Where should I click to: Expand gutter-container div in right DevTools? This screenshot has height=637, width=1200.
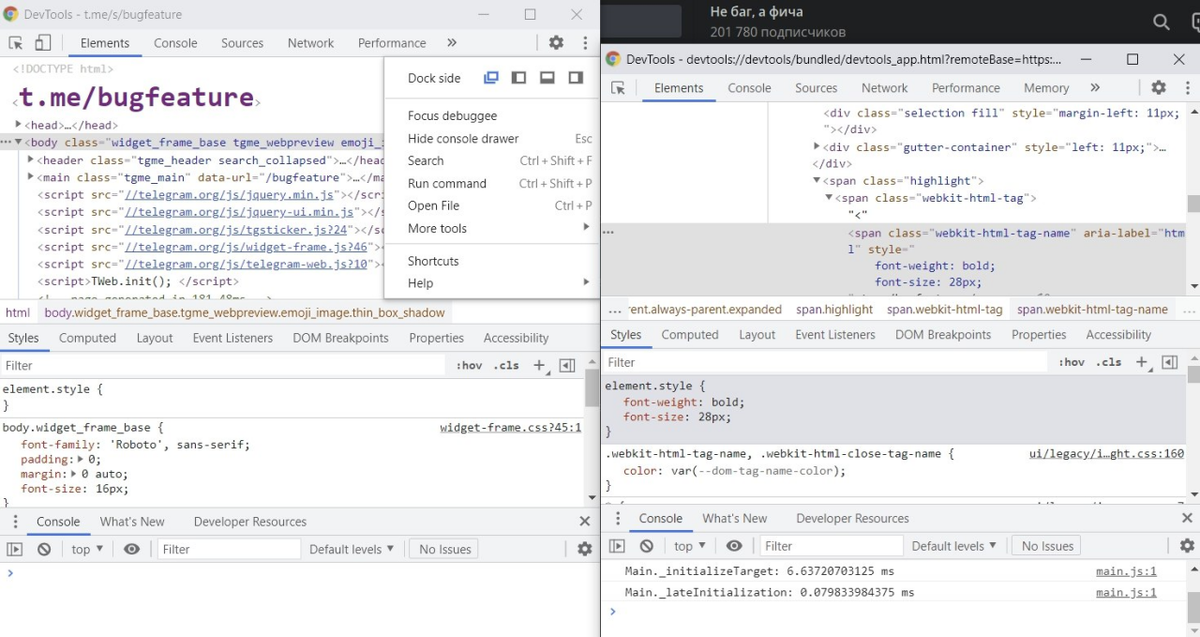coord(818,147)
